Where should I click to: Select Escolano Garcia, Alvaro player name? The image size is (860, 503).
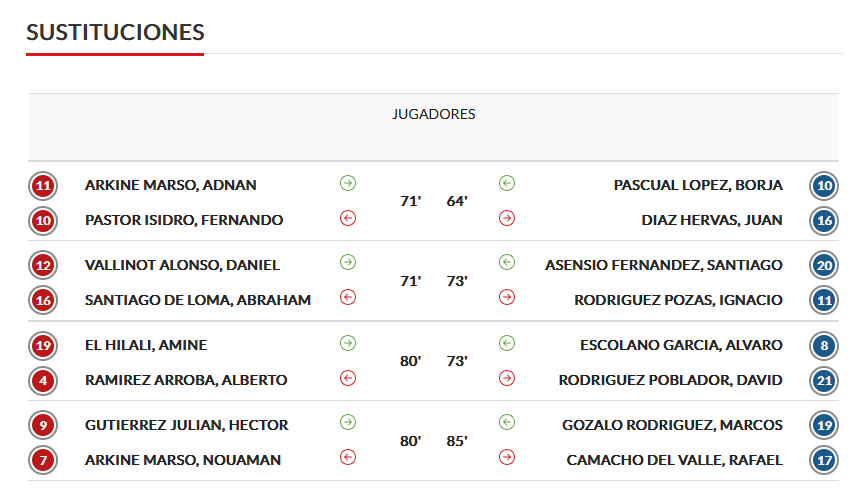pos(681,345)
